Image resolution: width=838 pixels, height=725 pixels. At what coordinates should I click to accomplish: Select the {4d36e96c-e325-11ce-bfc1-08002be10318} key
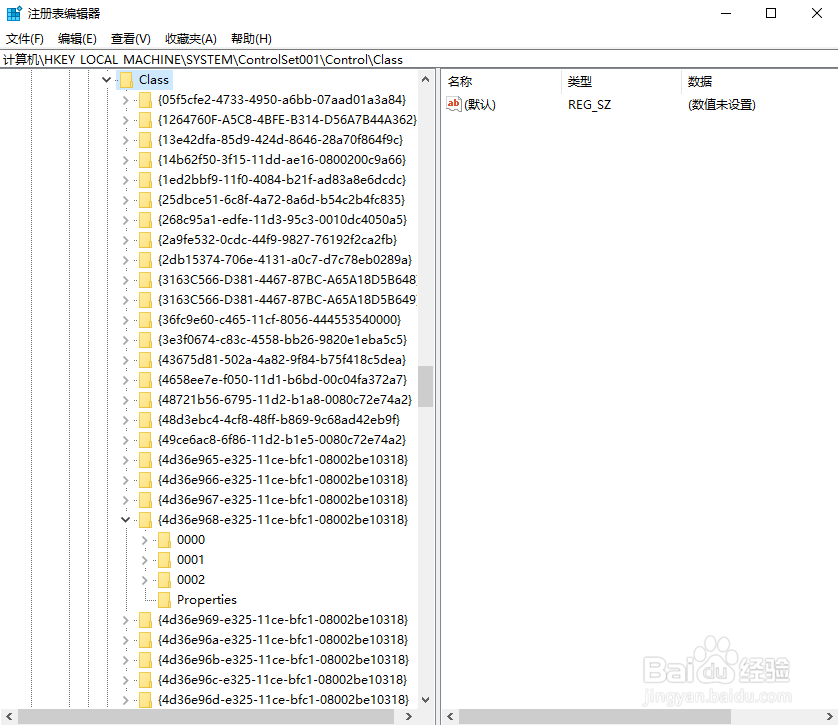pos(282,680)
